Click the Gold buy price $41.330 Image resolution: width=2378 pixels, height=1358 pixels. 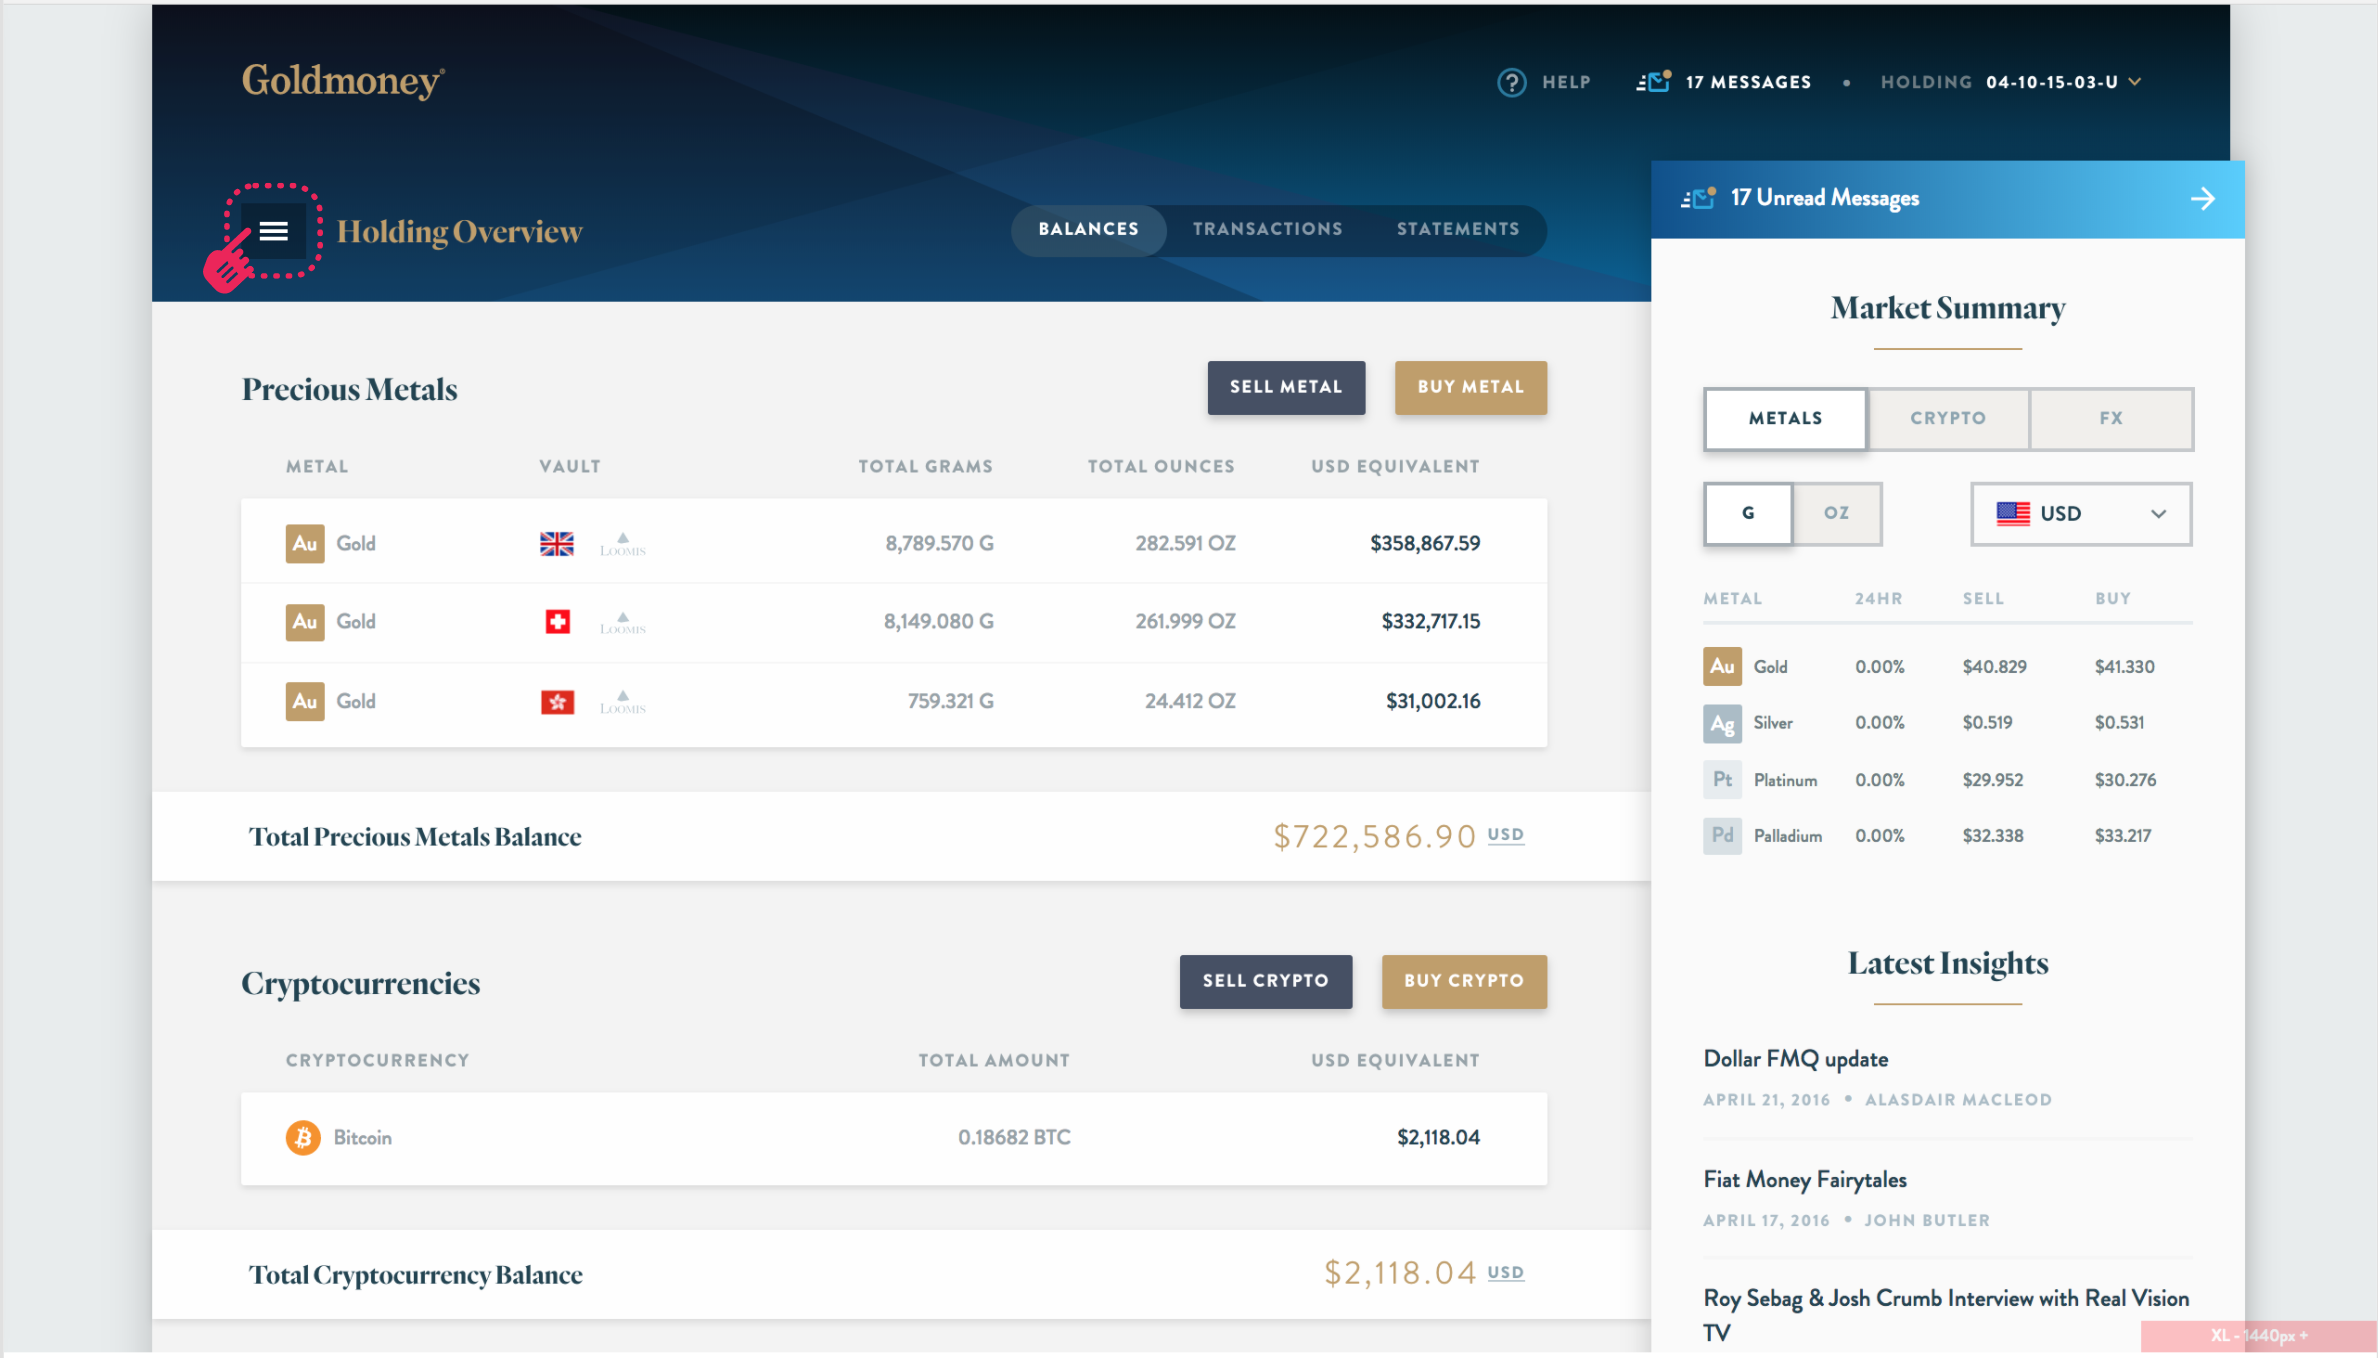click(x=2124, y=667)
